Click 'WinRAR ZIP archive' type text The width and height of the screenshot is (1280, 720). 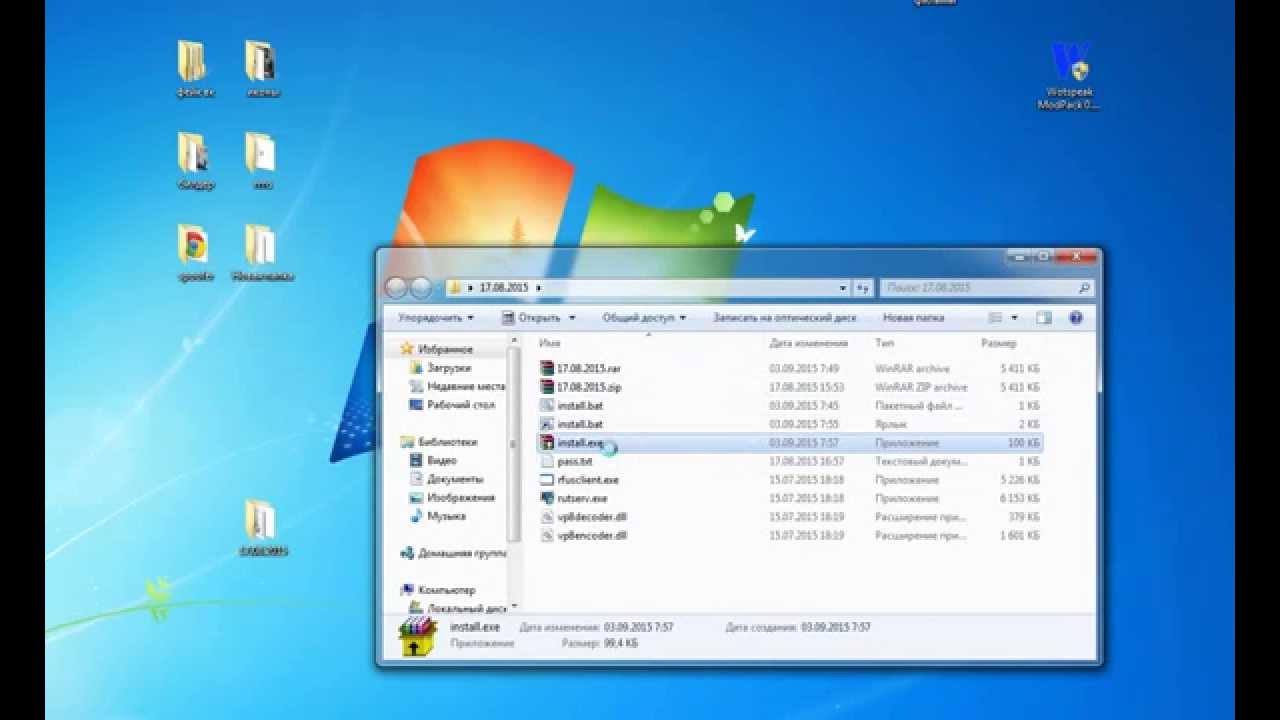[x=921, y=387]
